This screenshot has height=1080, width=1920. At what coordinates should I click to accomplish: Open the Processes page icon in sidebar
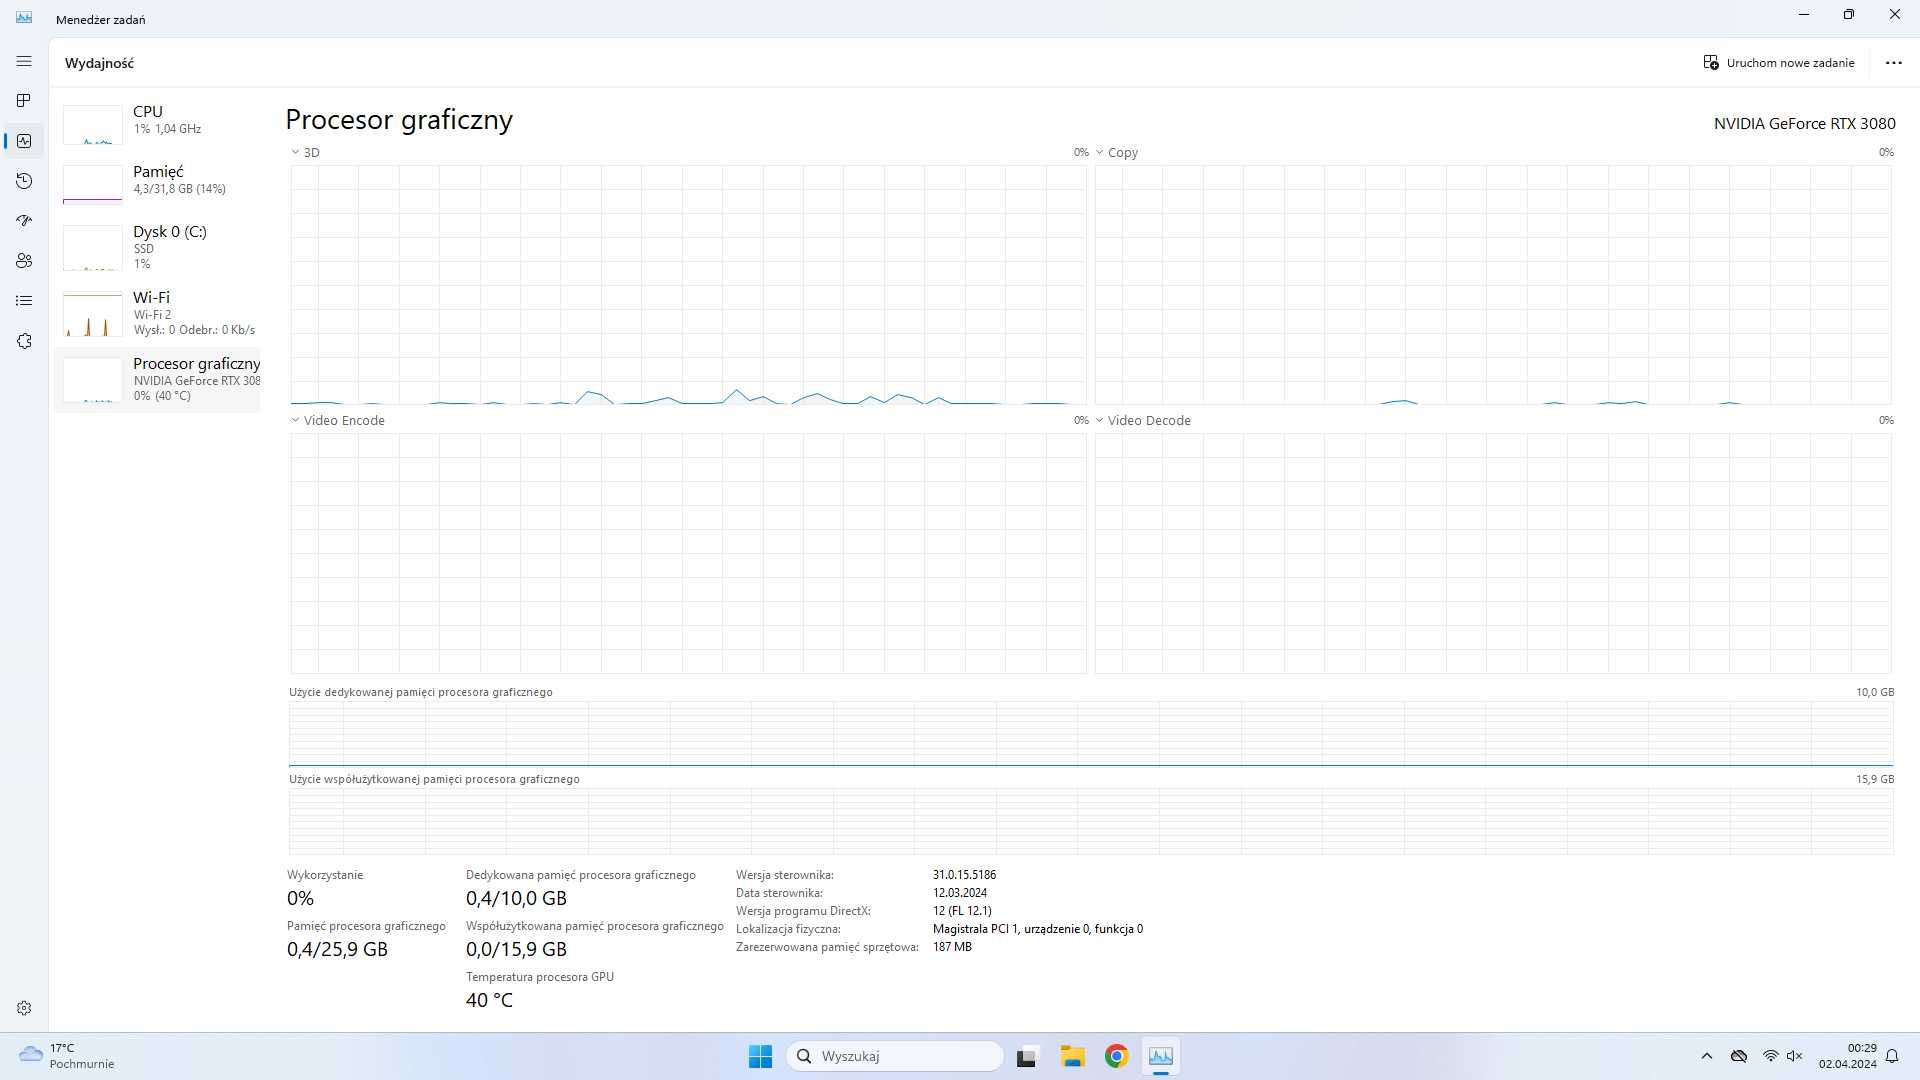pos(24,101)
